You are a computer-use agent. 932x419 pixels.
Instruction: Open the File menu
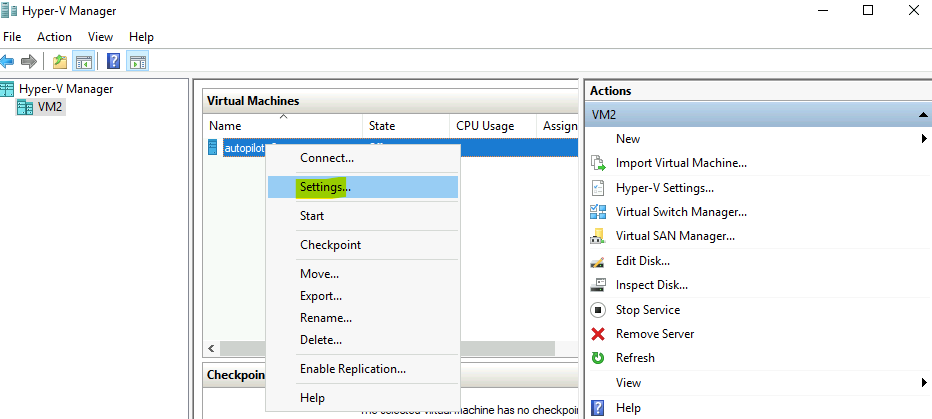(12, 37)
